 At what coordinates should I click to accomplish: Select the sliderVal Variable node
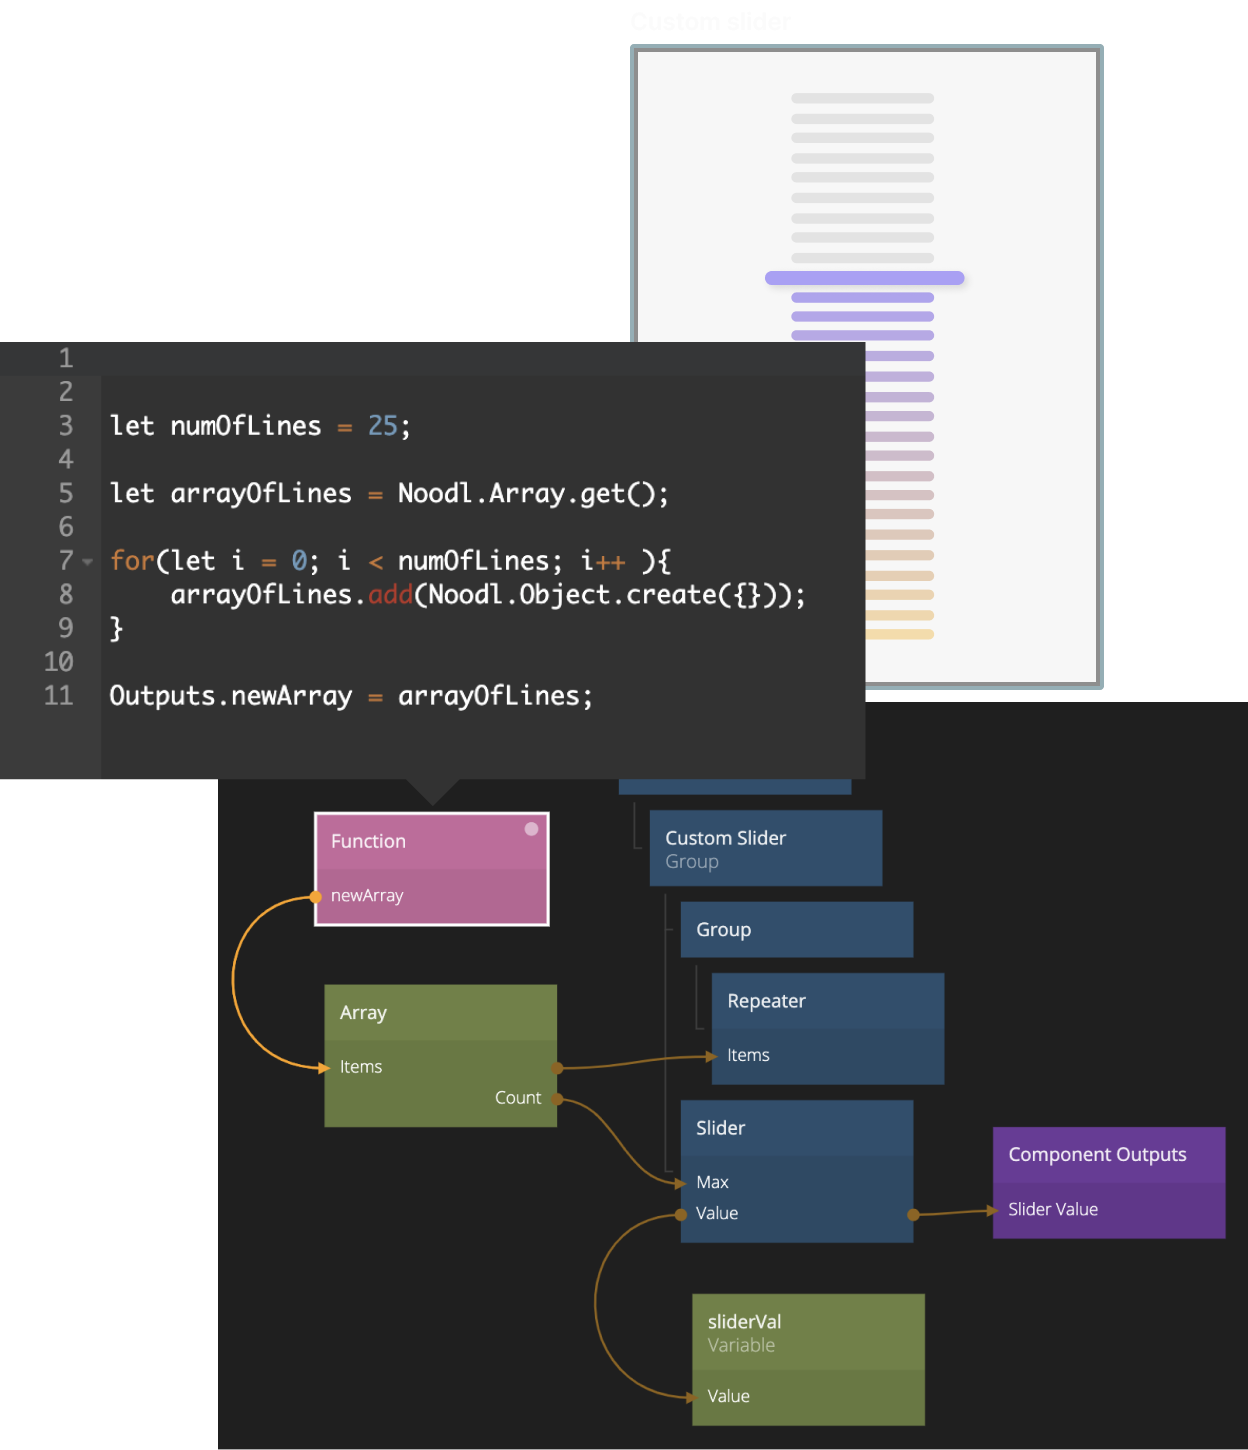click(807, 1333)
